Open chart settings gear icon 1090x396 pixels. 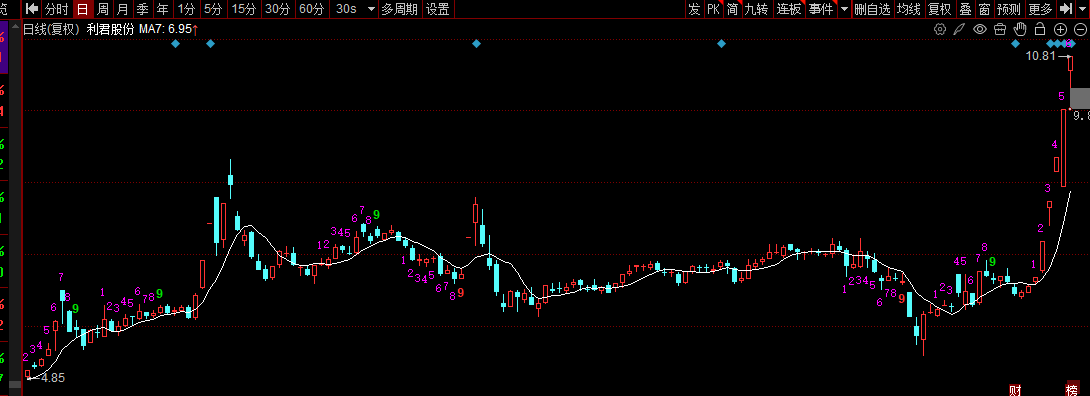(x=940, y=29)
